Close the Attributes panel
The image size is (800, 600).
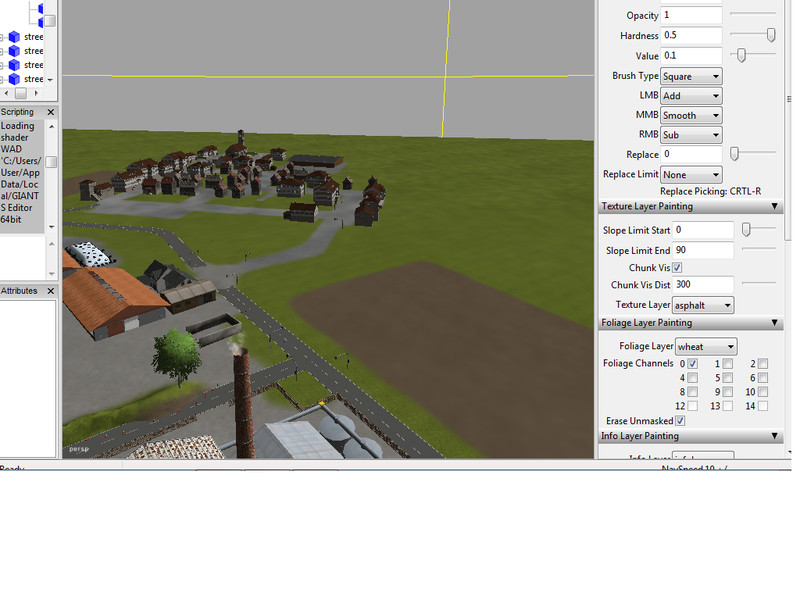pos(52,291)
